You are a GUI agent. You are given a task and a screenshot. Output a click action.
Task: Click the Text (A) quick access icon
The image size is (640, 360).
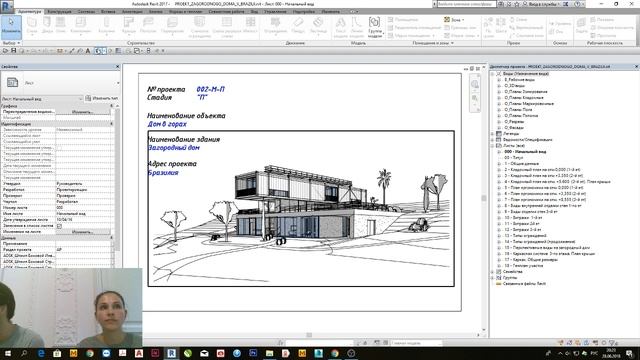pyautogui.click(x=88, y=51)
